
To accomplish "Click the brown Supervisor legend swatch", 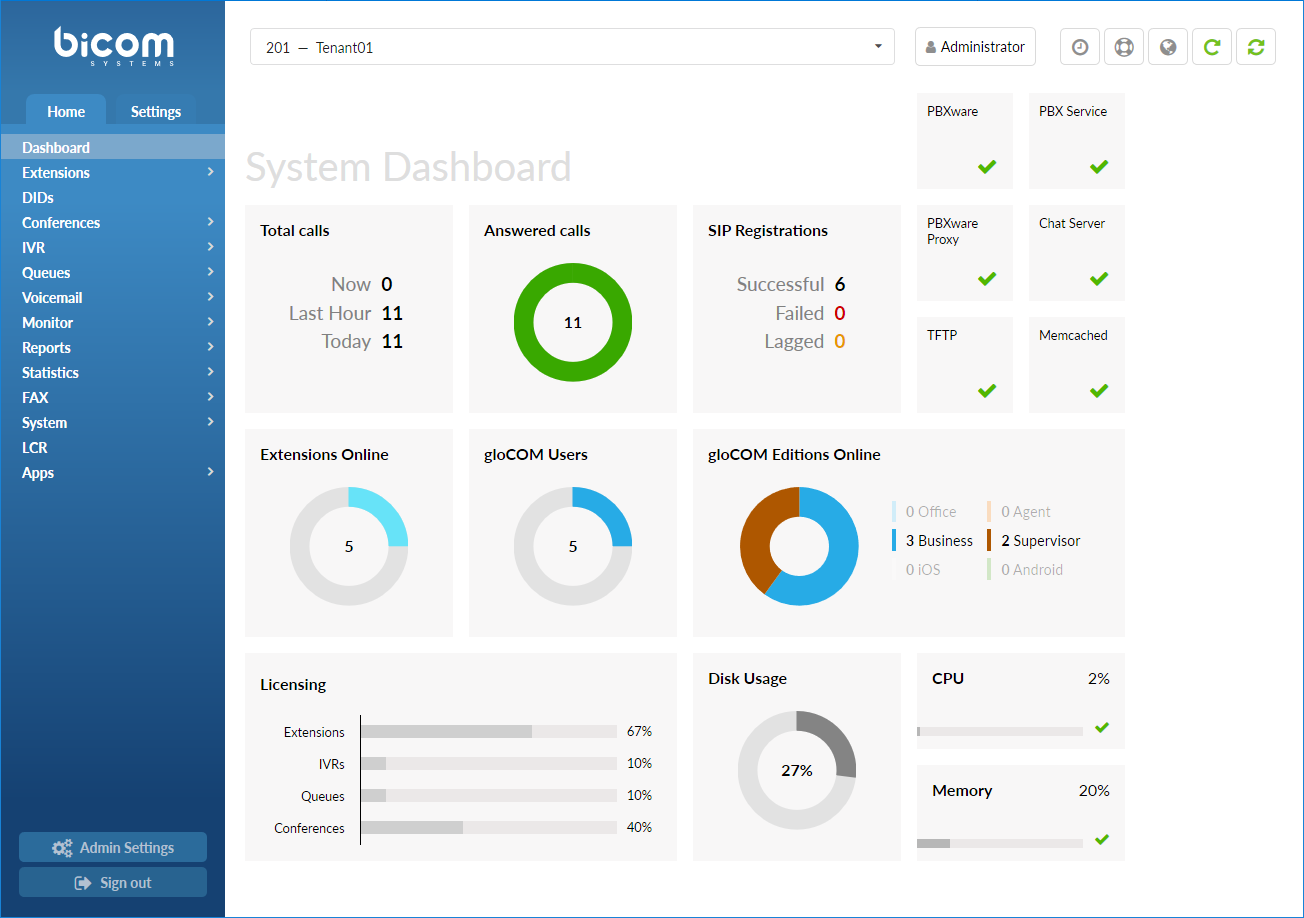I will [x=989, y=541].
